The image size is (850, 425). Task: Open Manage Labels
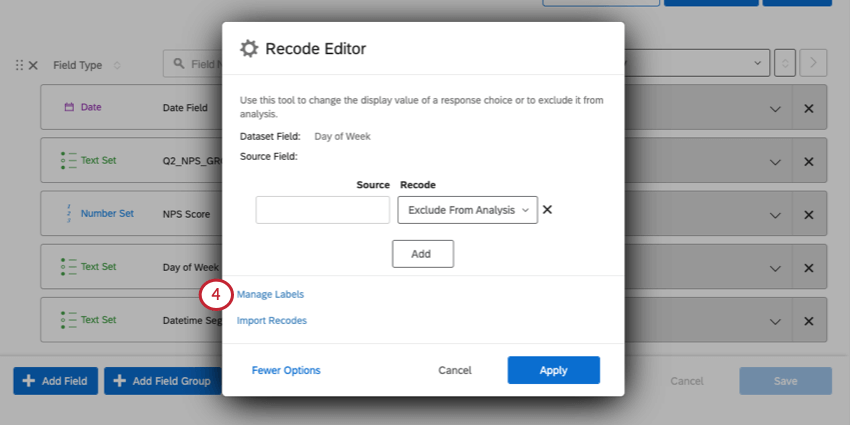pyautogui.click(x=270, y=295)
